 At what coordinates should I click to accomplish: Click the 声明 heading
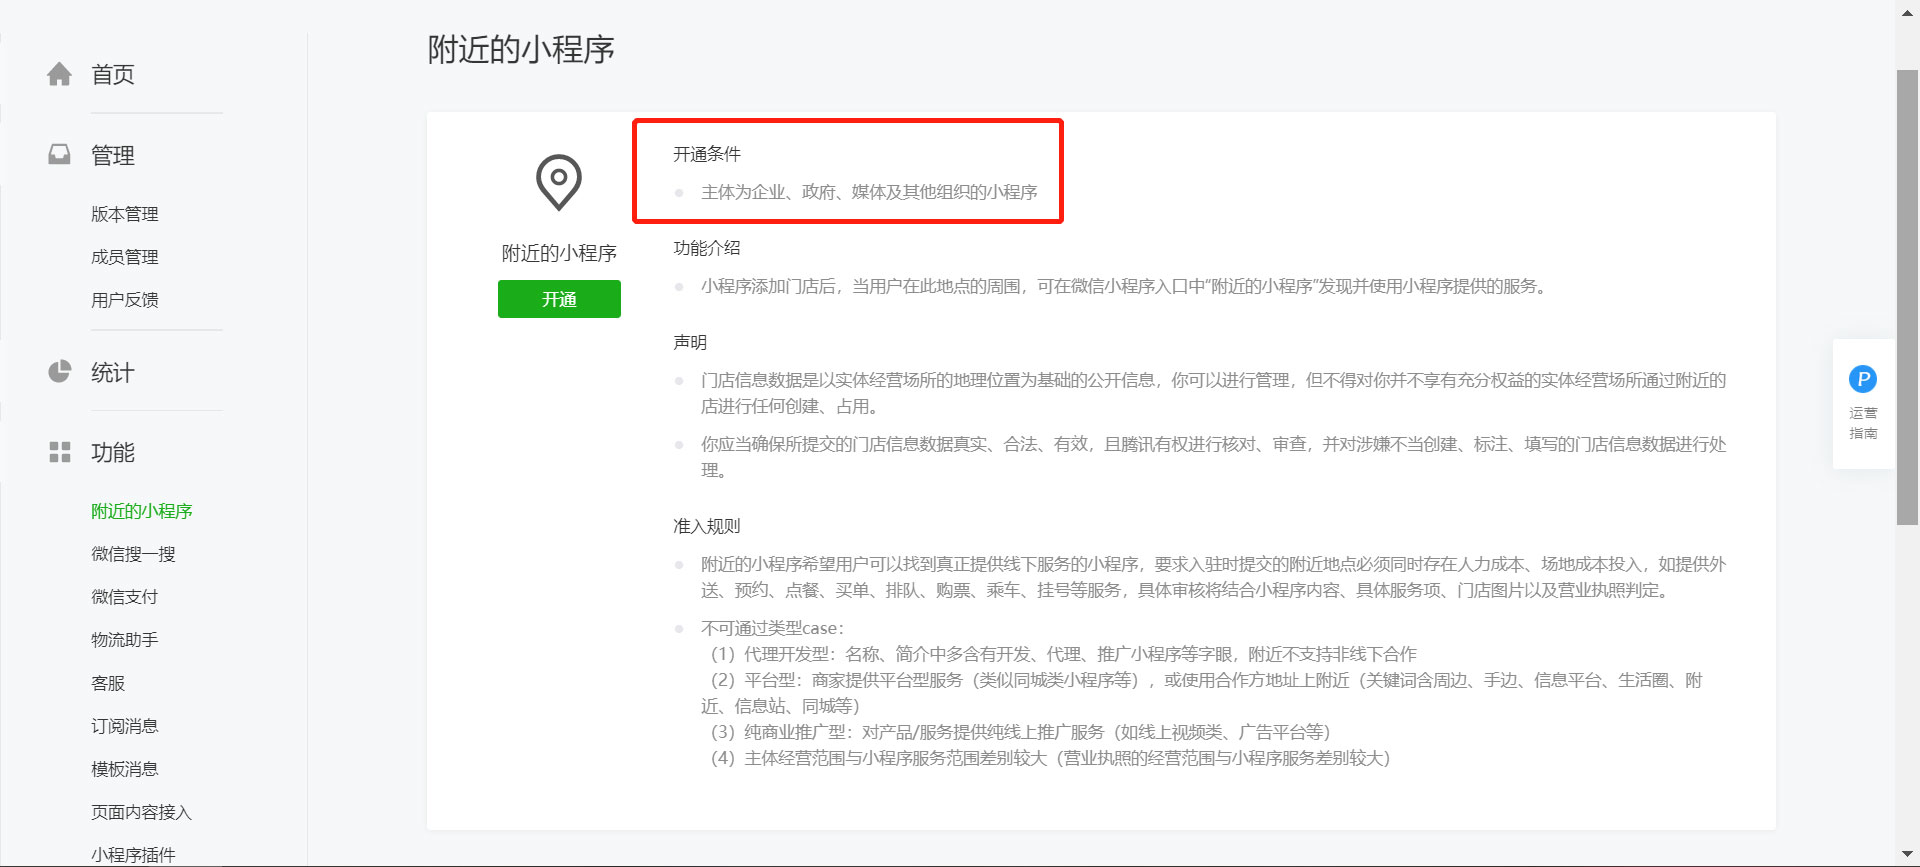click(690, 342)
